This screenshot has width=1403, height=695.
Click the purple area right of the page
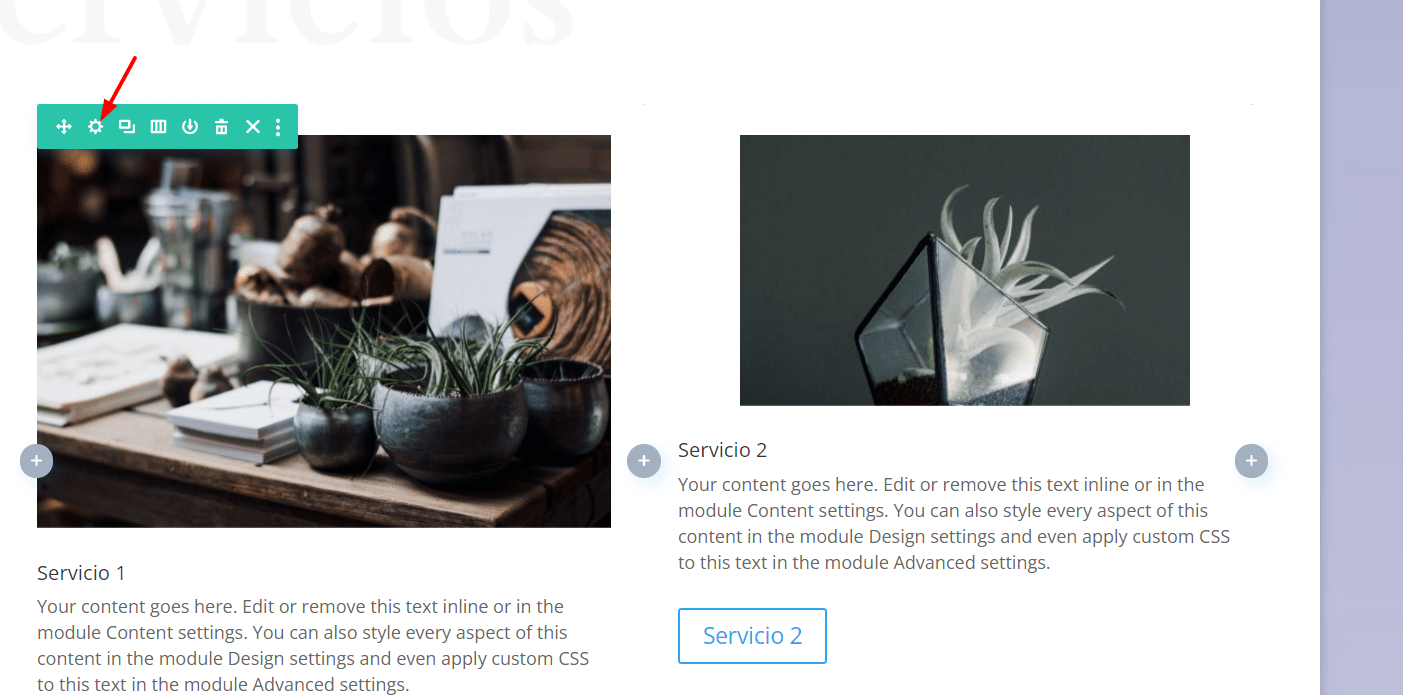[1361, 347]
